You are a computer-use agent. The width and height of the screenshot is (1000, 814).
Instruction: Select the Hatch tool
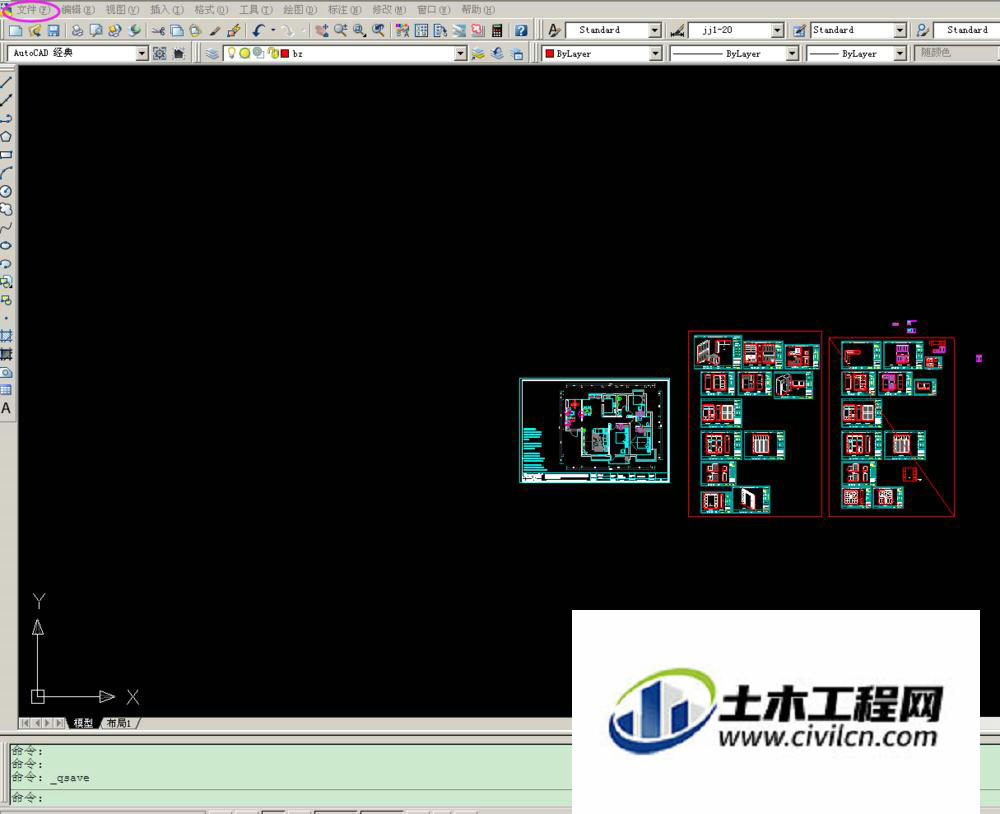(x=6, y=336)
